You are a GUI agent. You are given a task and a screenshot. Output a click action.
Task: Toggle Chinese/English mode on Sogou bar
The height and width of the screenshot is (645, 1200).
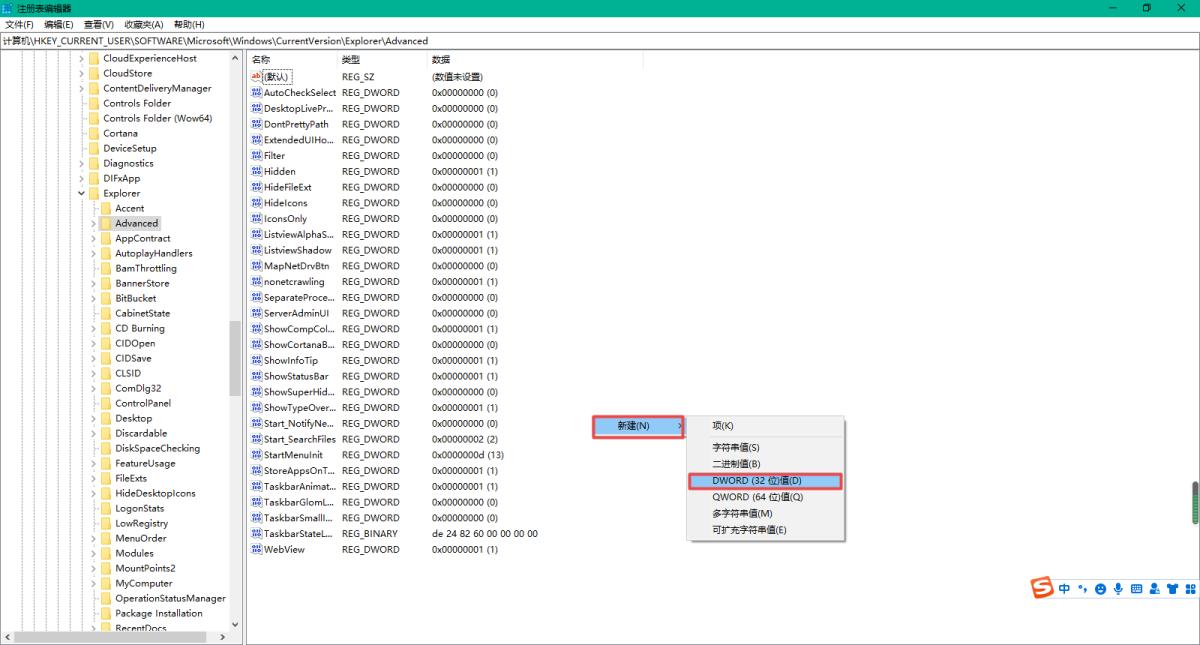[1065, 589]
